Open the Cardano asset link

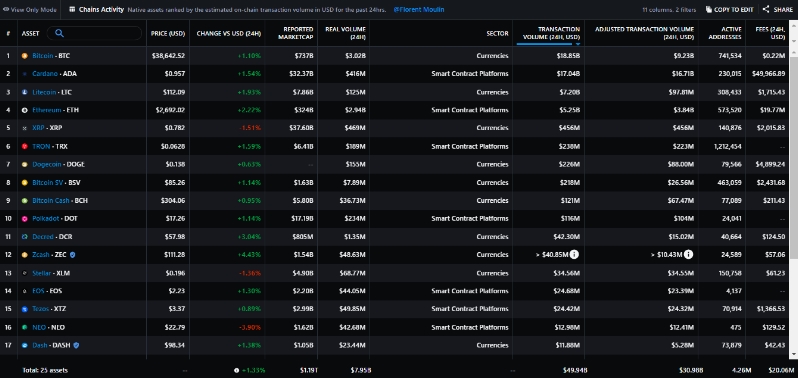click(x=45, y=74)
